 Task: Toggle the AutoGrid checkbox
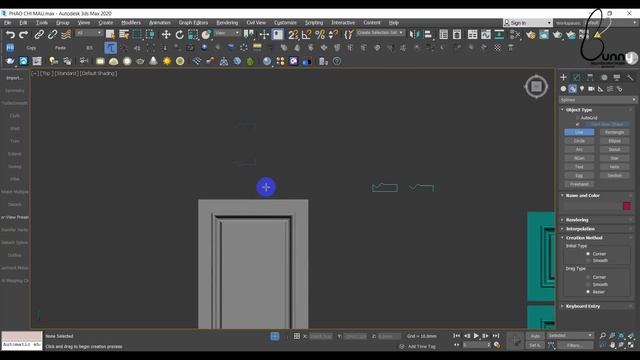coord(578,118)
